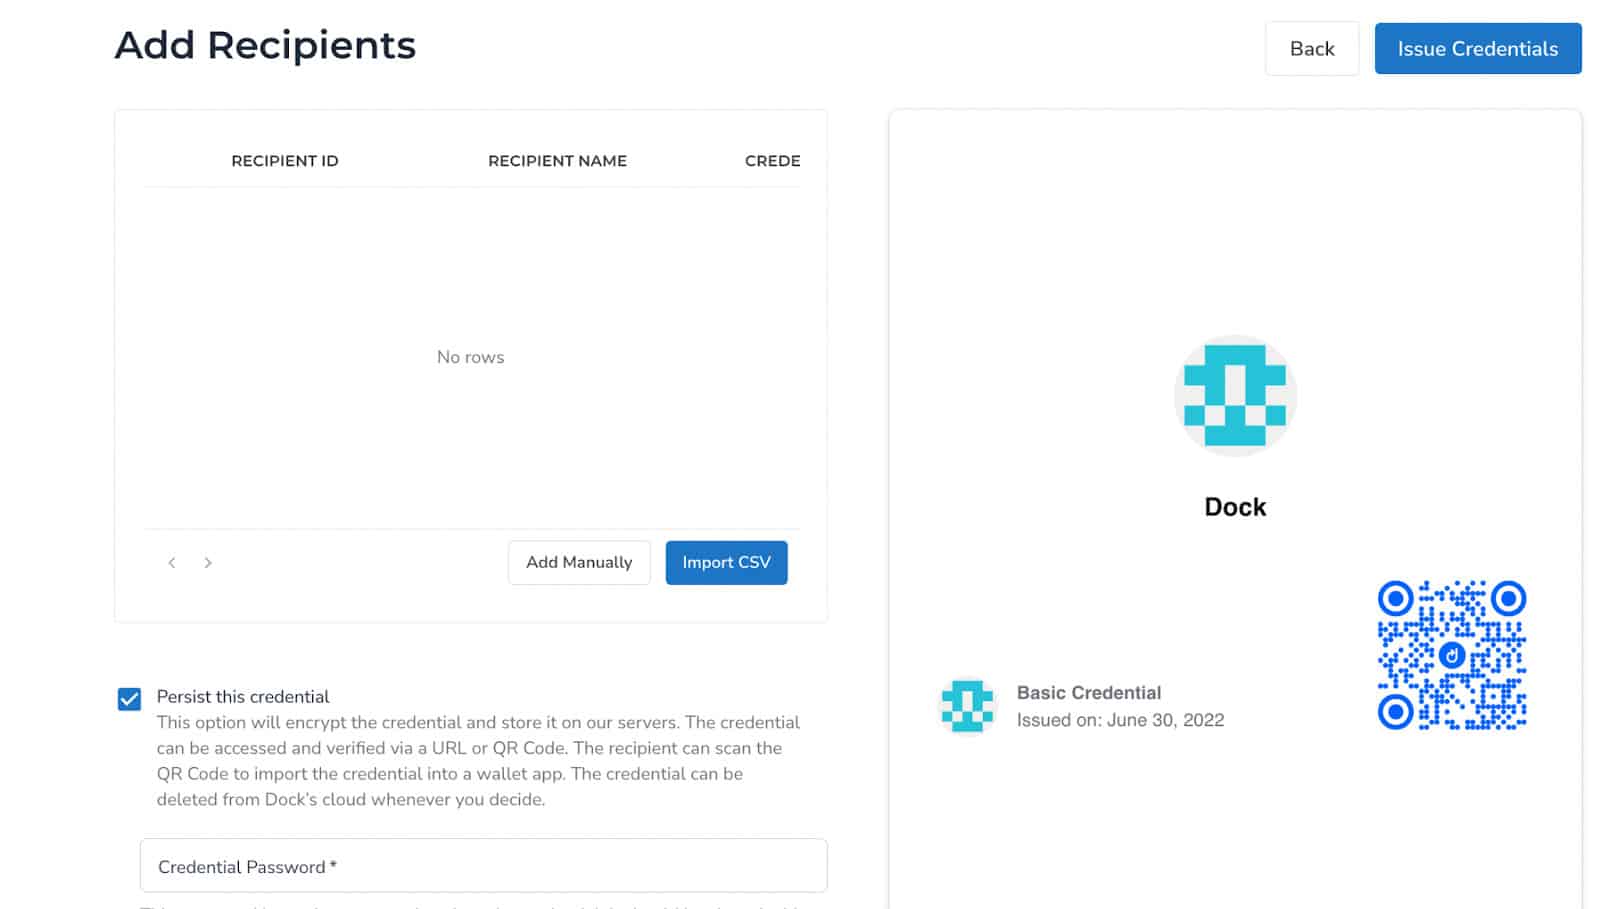This screenshot has width=1600, height=909.
Task: Click the No rows empty table area
Action: pos(470,357)
